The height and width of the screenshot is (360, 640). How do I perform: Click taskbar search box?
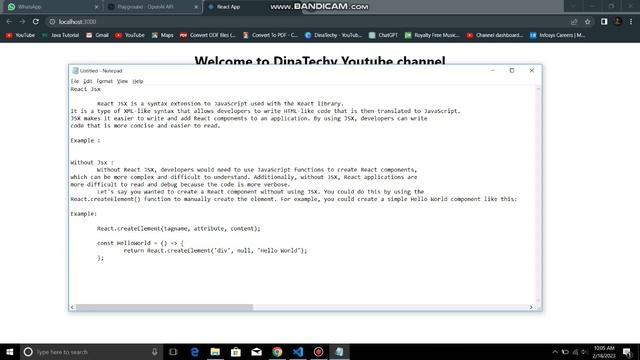click(x=91, y=352)
